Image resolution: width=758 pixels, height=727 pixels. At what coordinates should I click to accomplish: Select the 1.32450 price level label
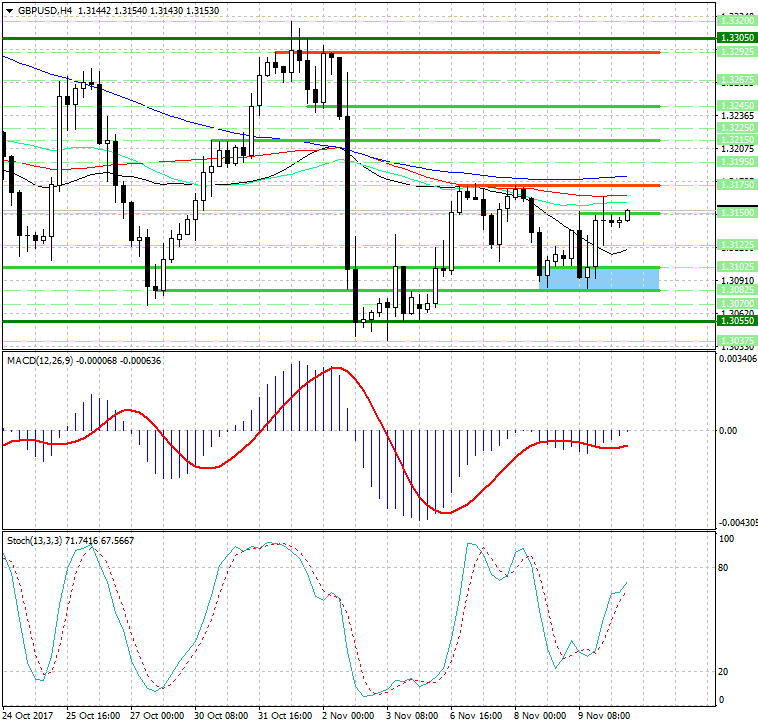[735, 105]
